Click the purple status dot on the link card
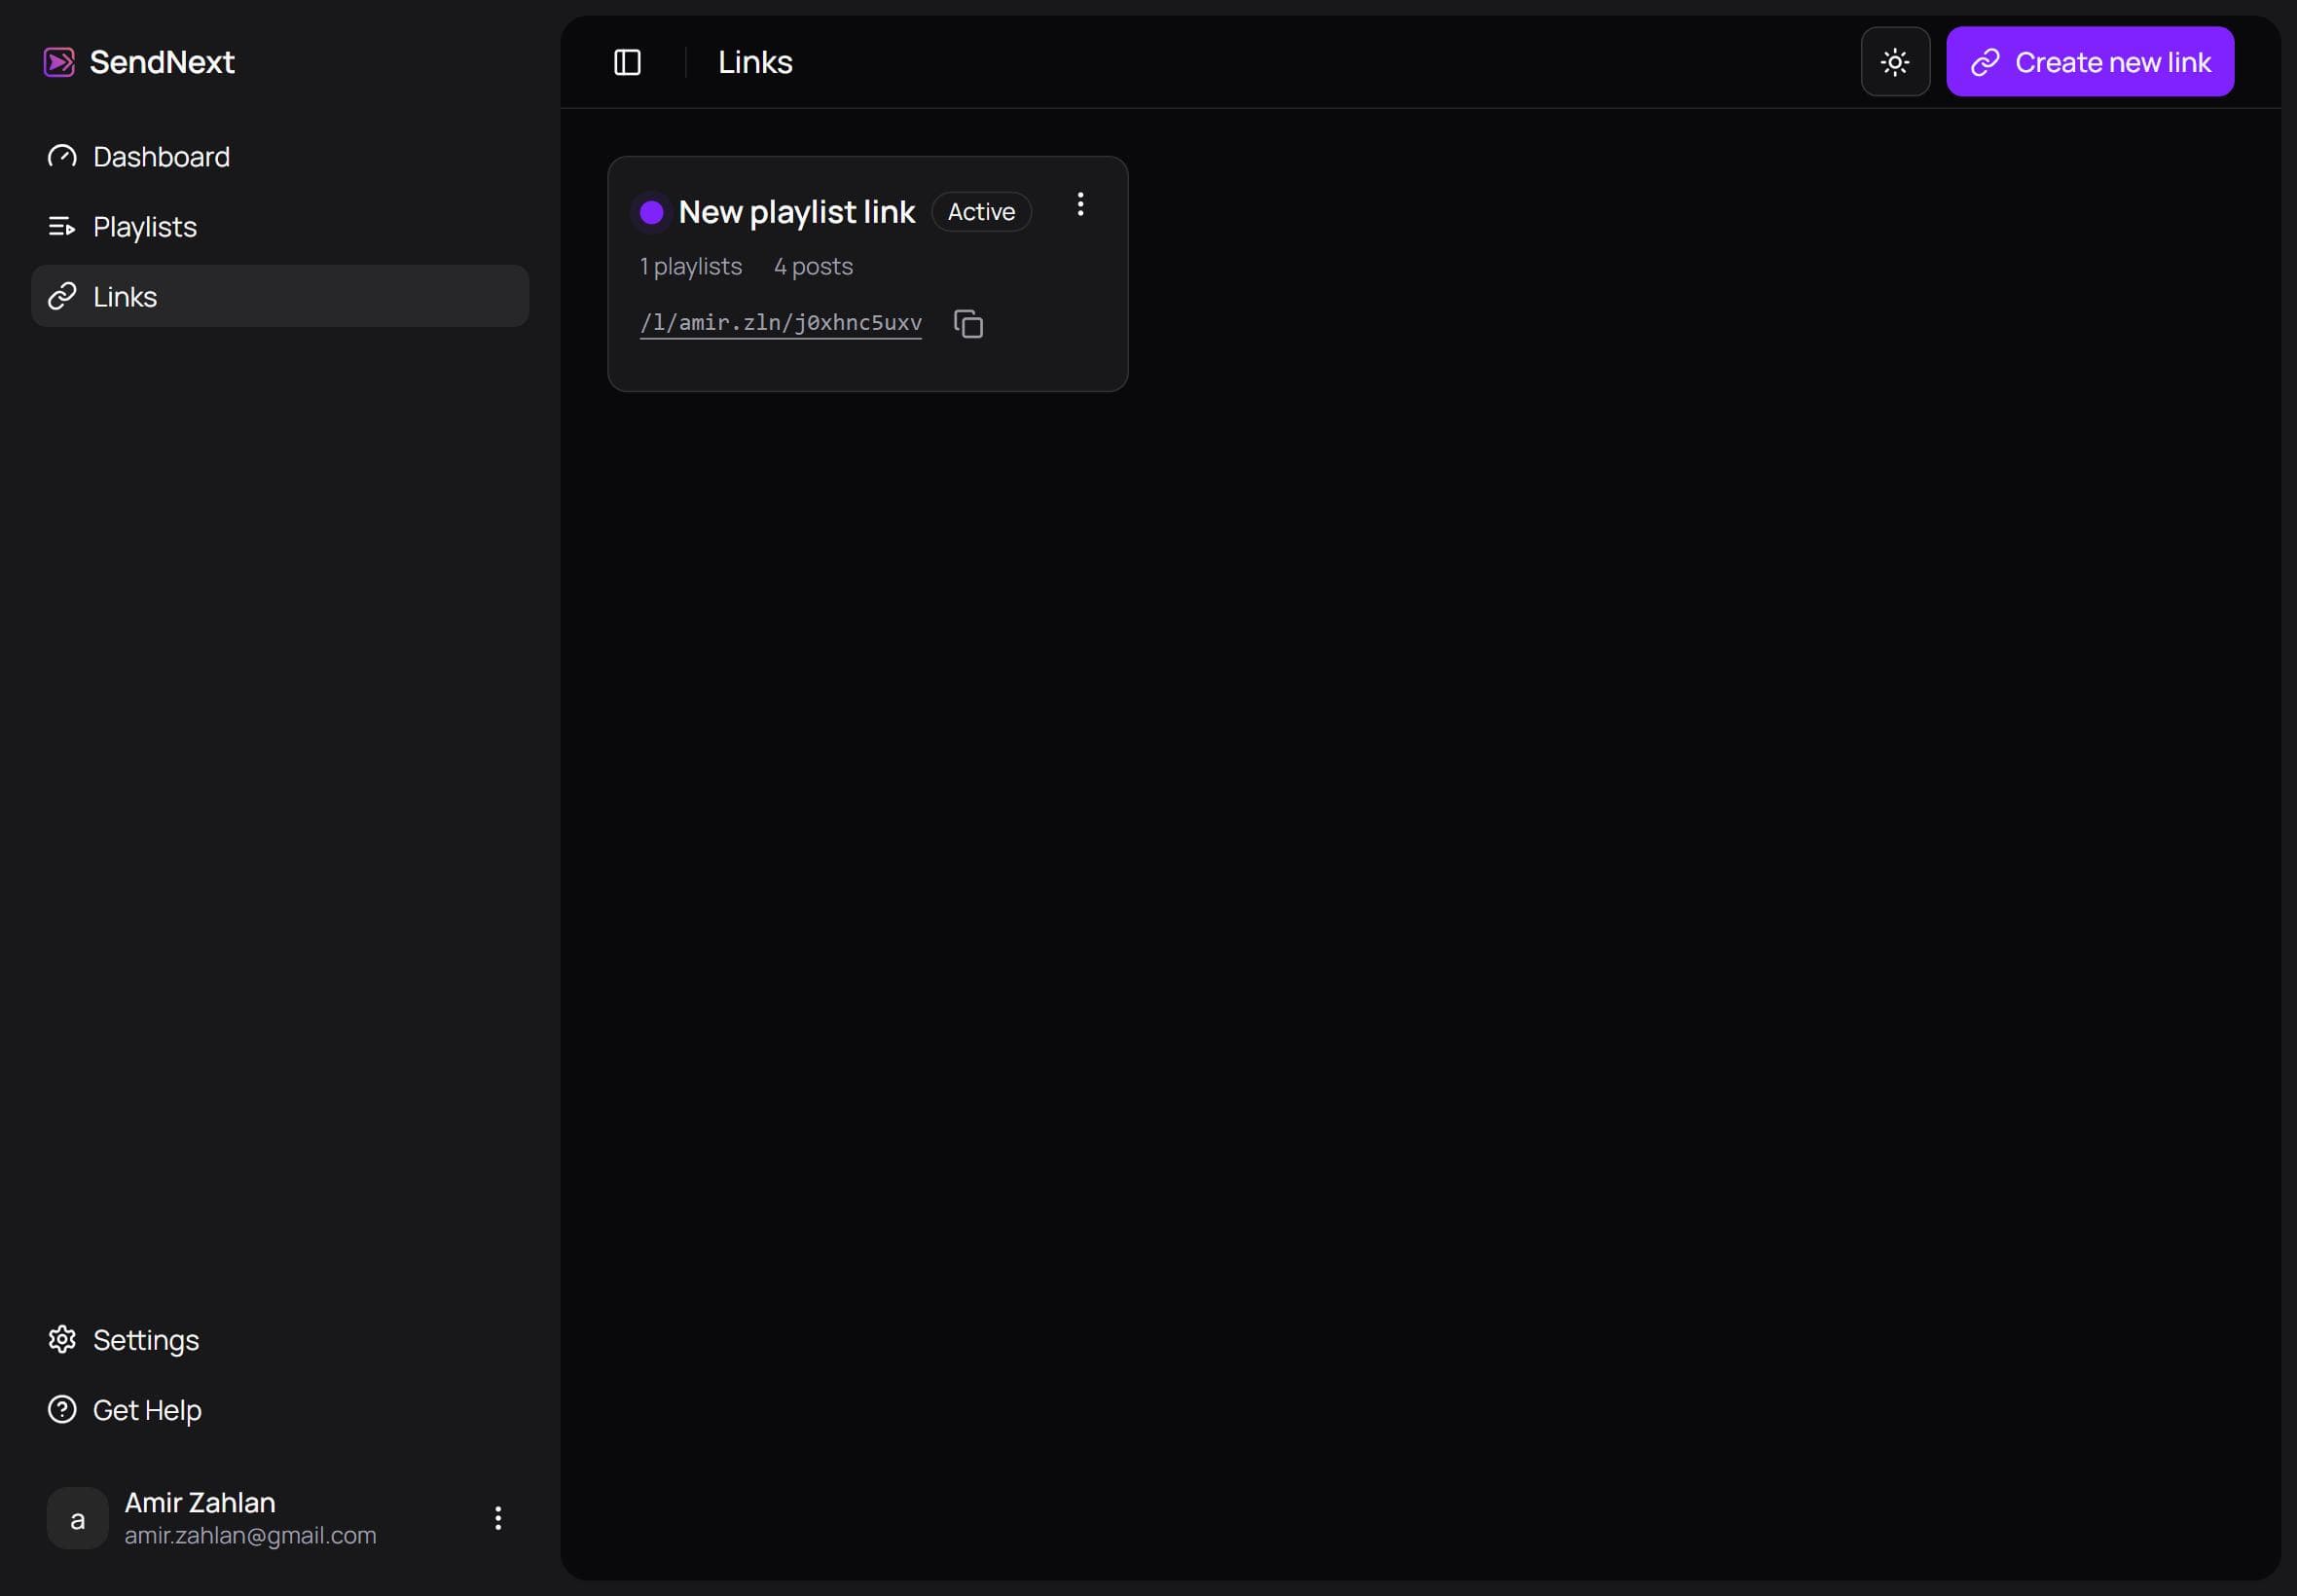Viewport: 2297px width, 1596px height. (651, 211)
